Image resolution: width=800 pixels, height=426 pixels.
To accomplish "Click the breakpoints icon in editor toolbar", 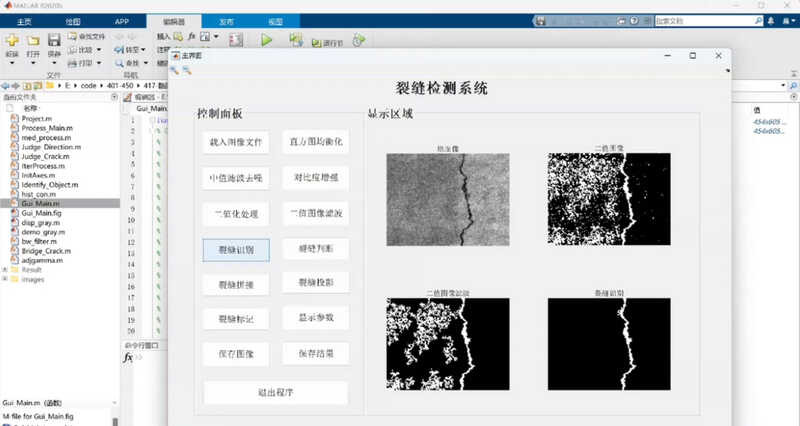I will click(236, 40).
